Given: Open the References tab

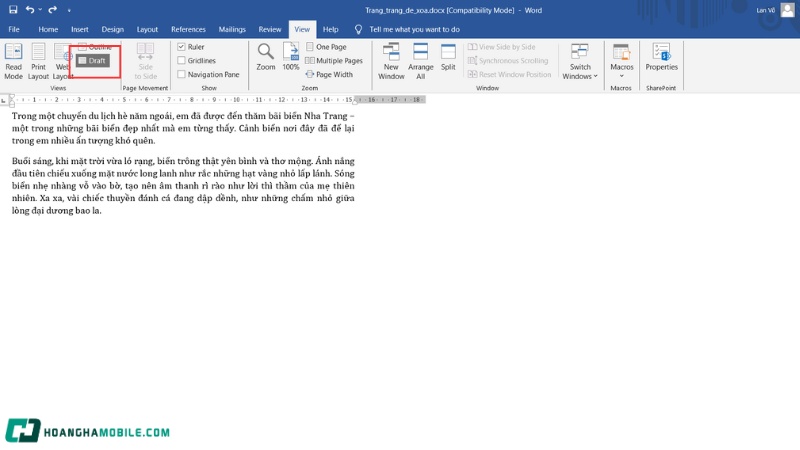Looking at the screenshot, I should tap(188, 30).
